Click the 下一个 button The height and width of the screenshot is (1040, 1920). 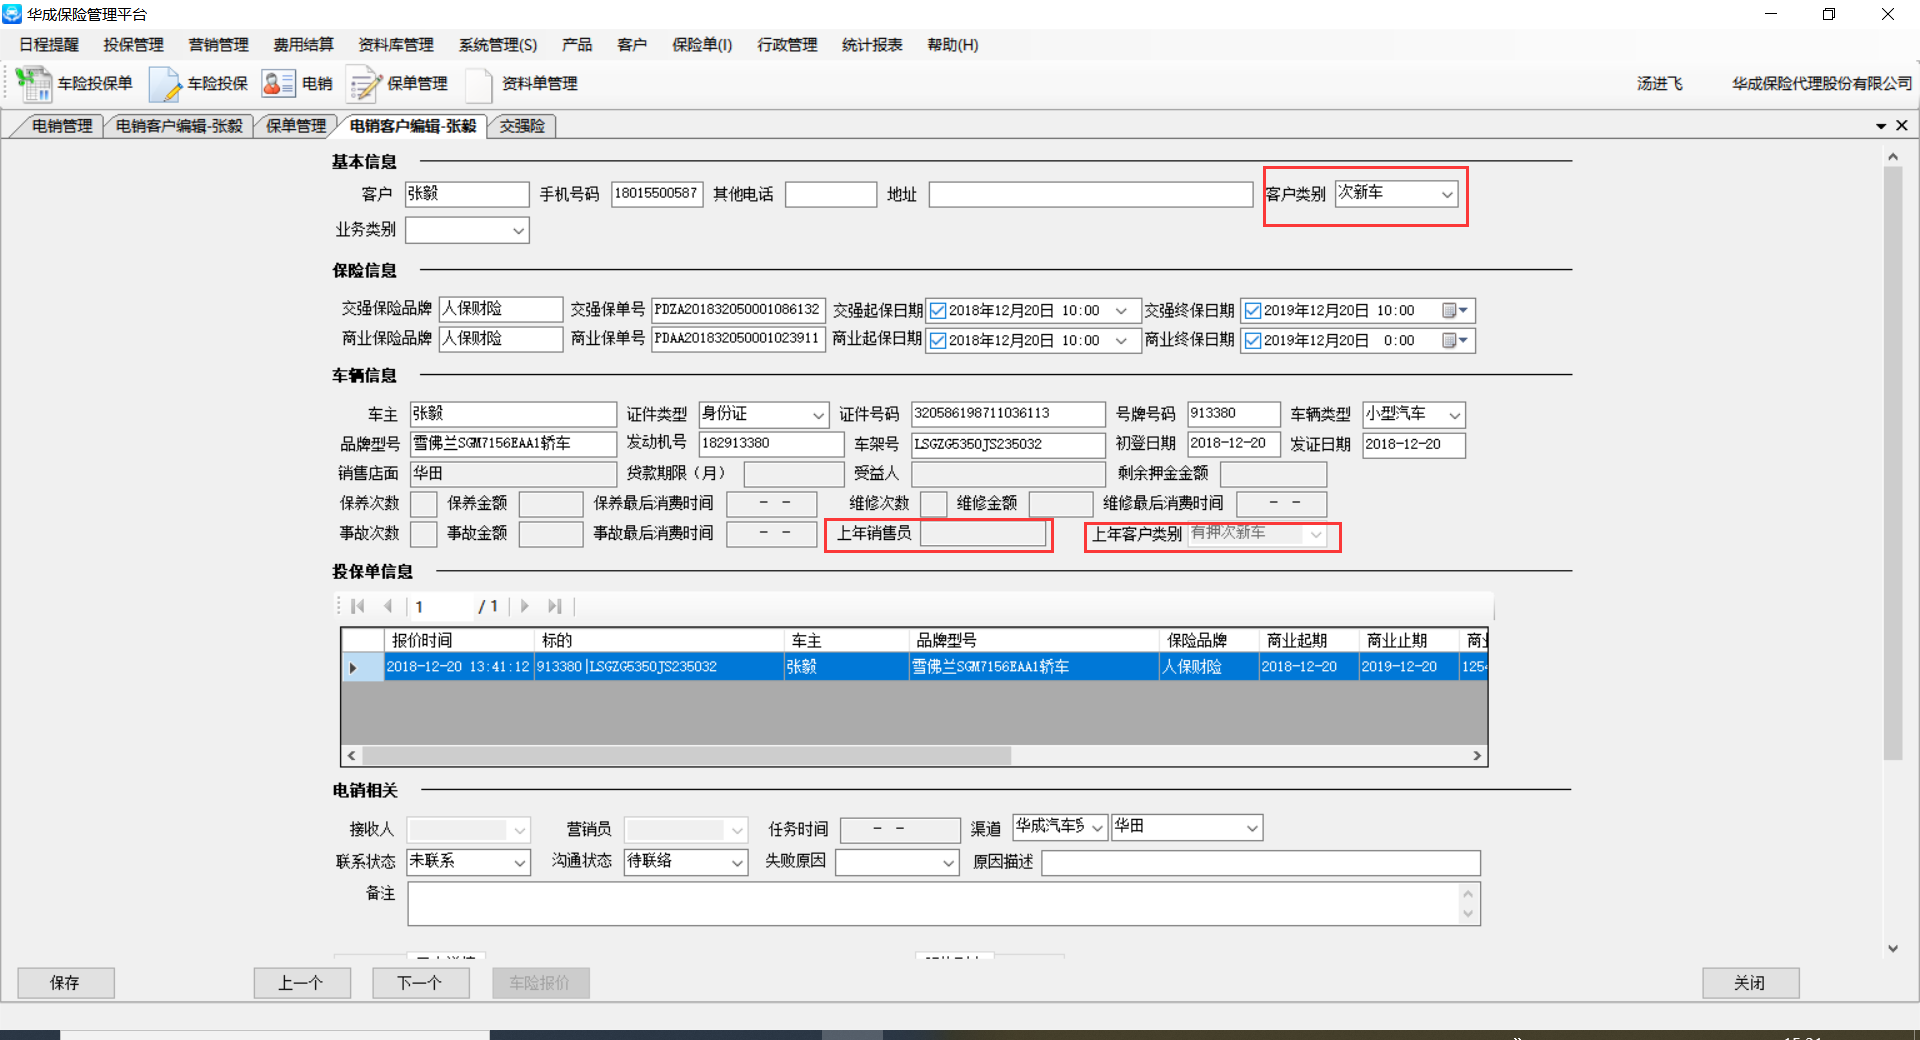coord(420,983)
